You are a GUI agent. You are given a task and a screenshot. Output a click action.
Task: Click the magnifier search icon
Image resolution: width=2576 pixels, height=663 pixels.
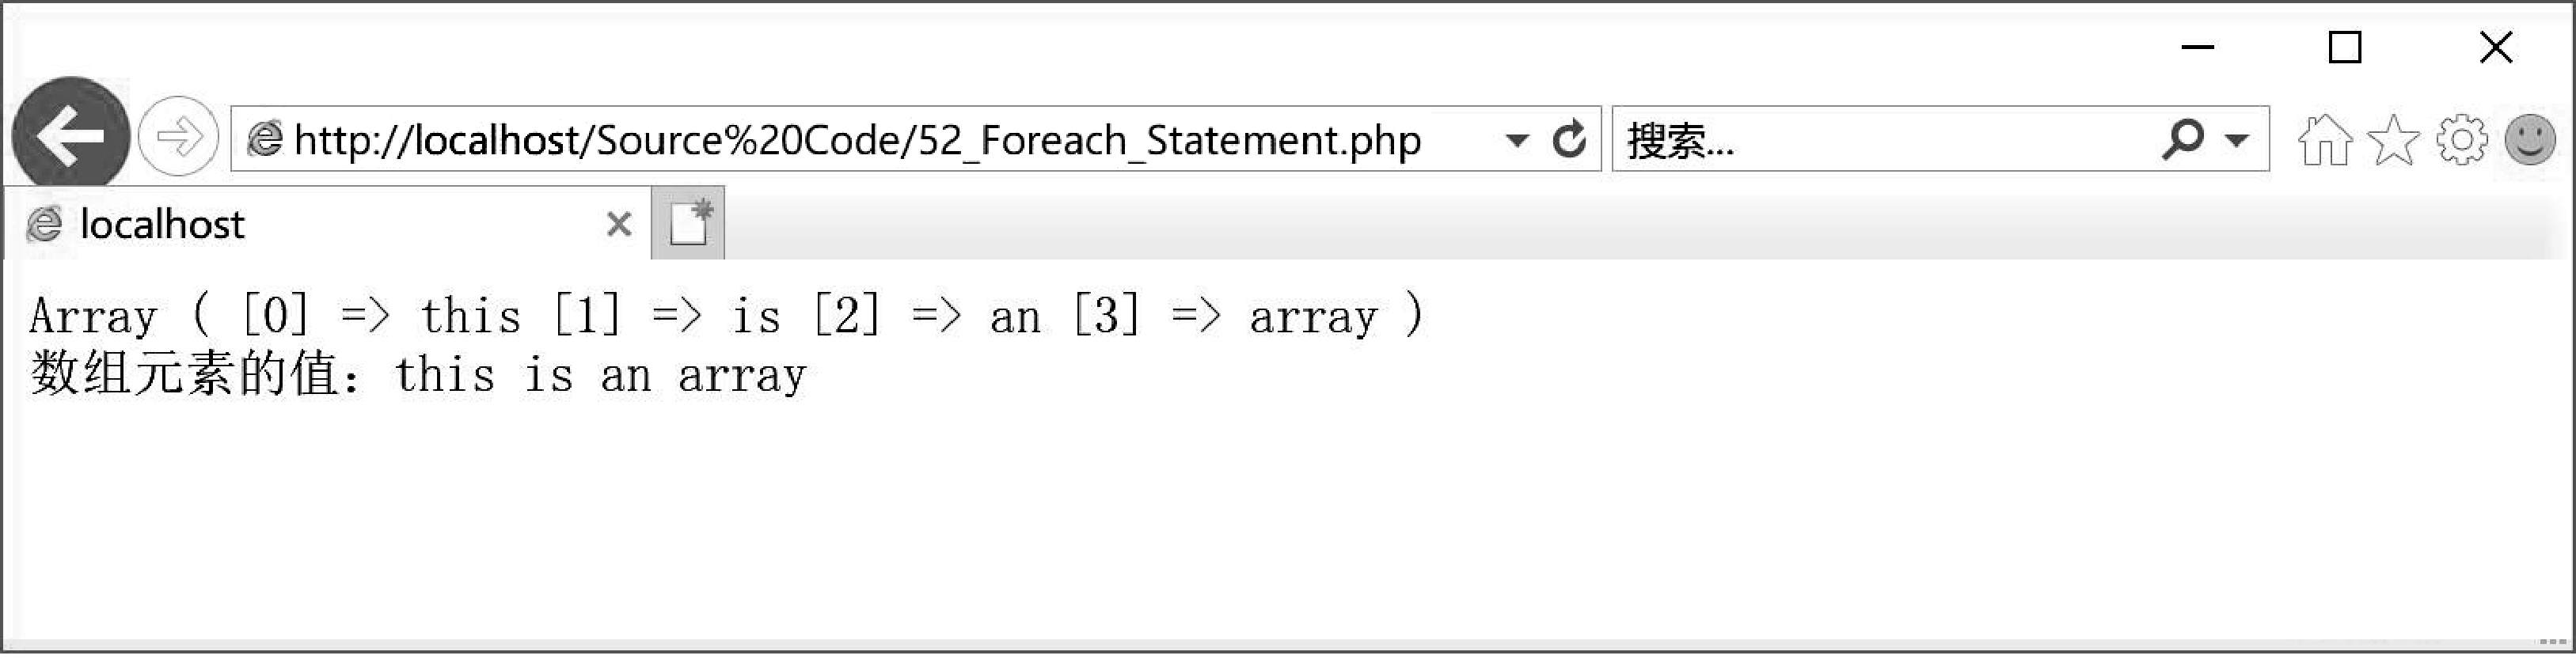pyautogui.click(x=2183, y=139)
